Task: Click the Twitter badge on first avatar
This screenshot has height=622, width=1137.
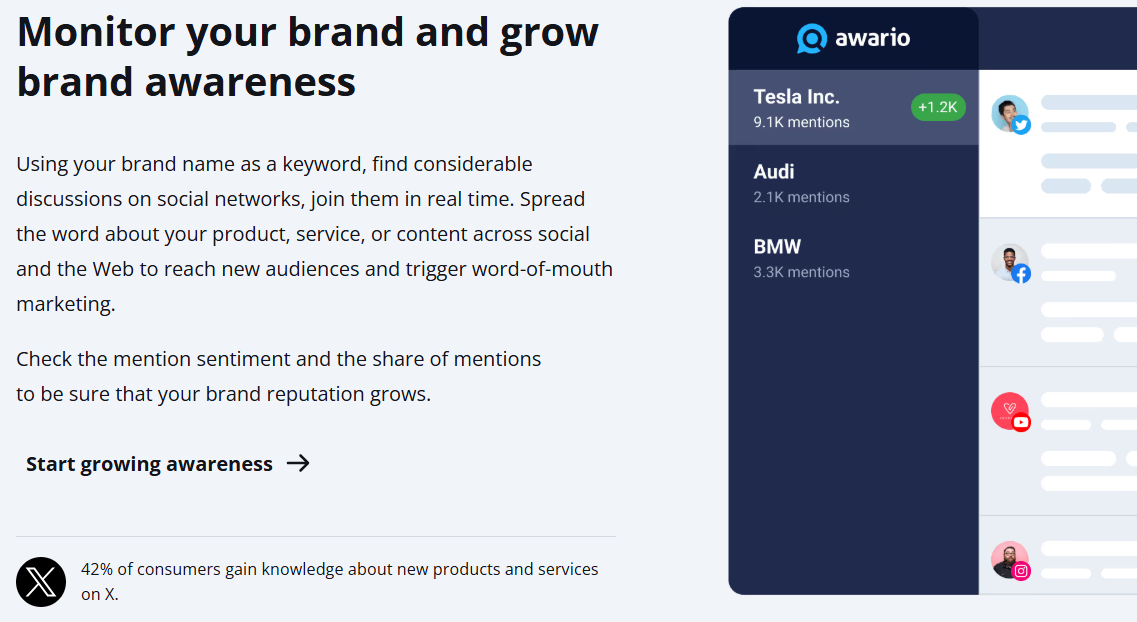Action: click(x=1022, y=125)
